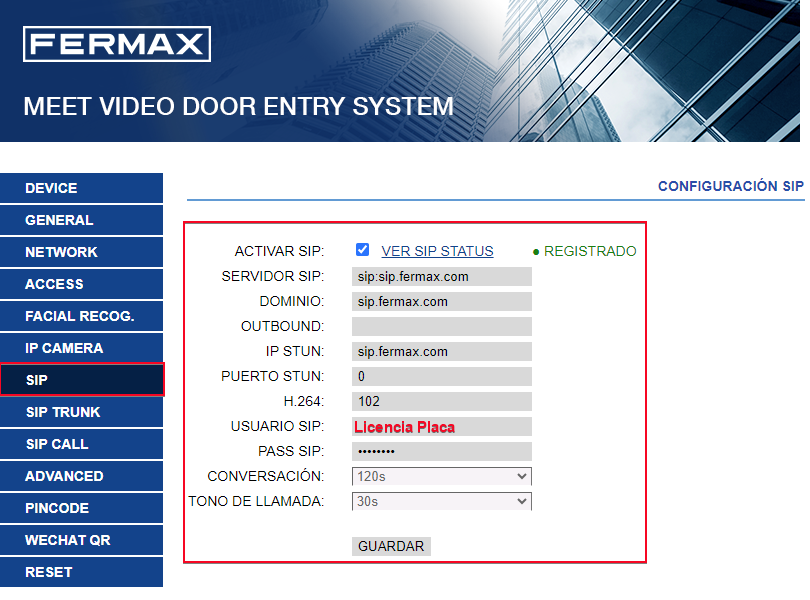Go to the Pincode page

tap(81, 508)
